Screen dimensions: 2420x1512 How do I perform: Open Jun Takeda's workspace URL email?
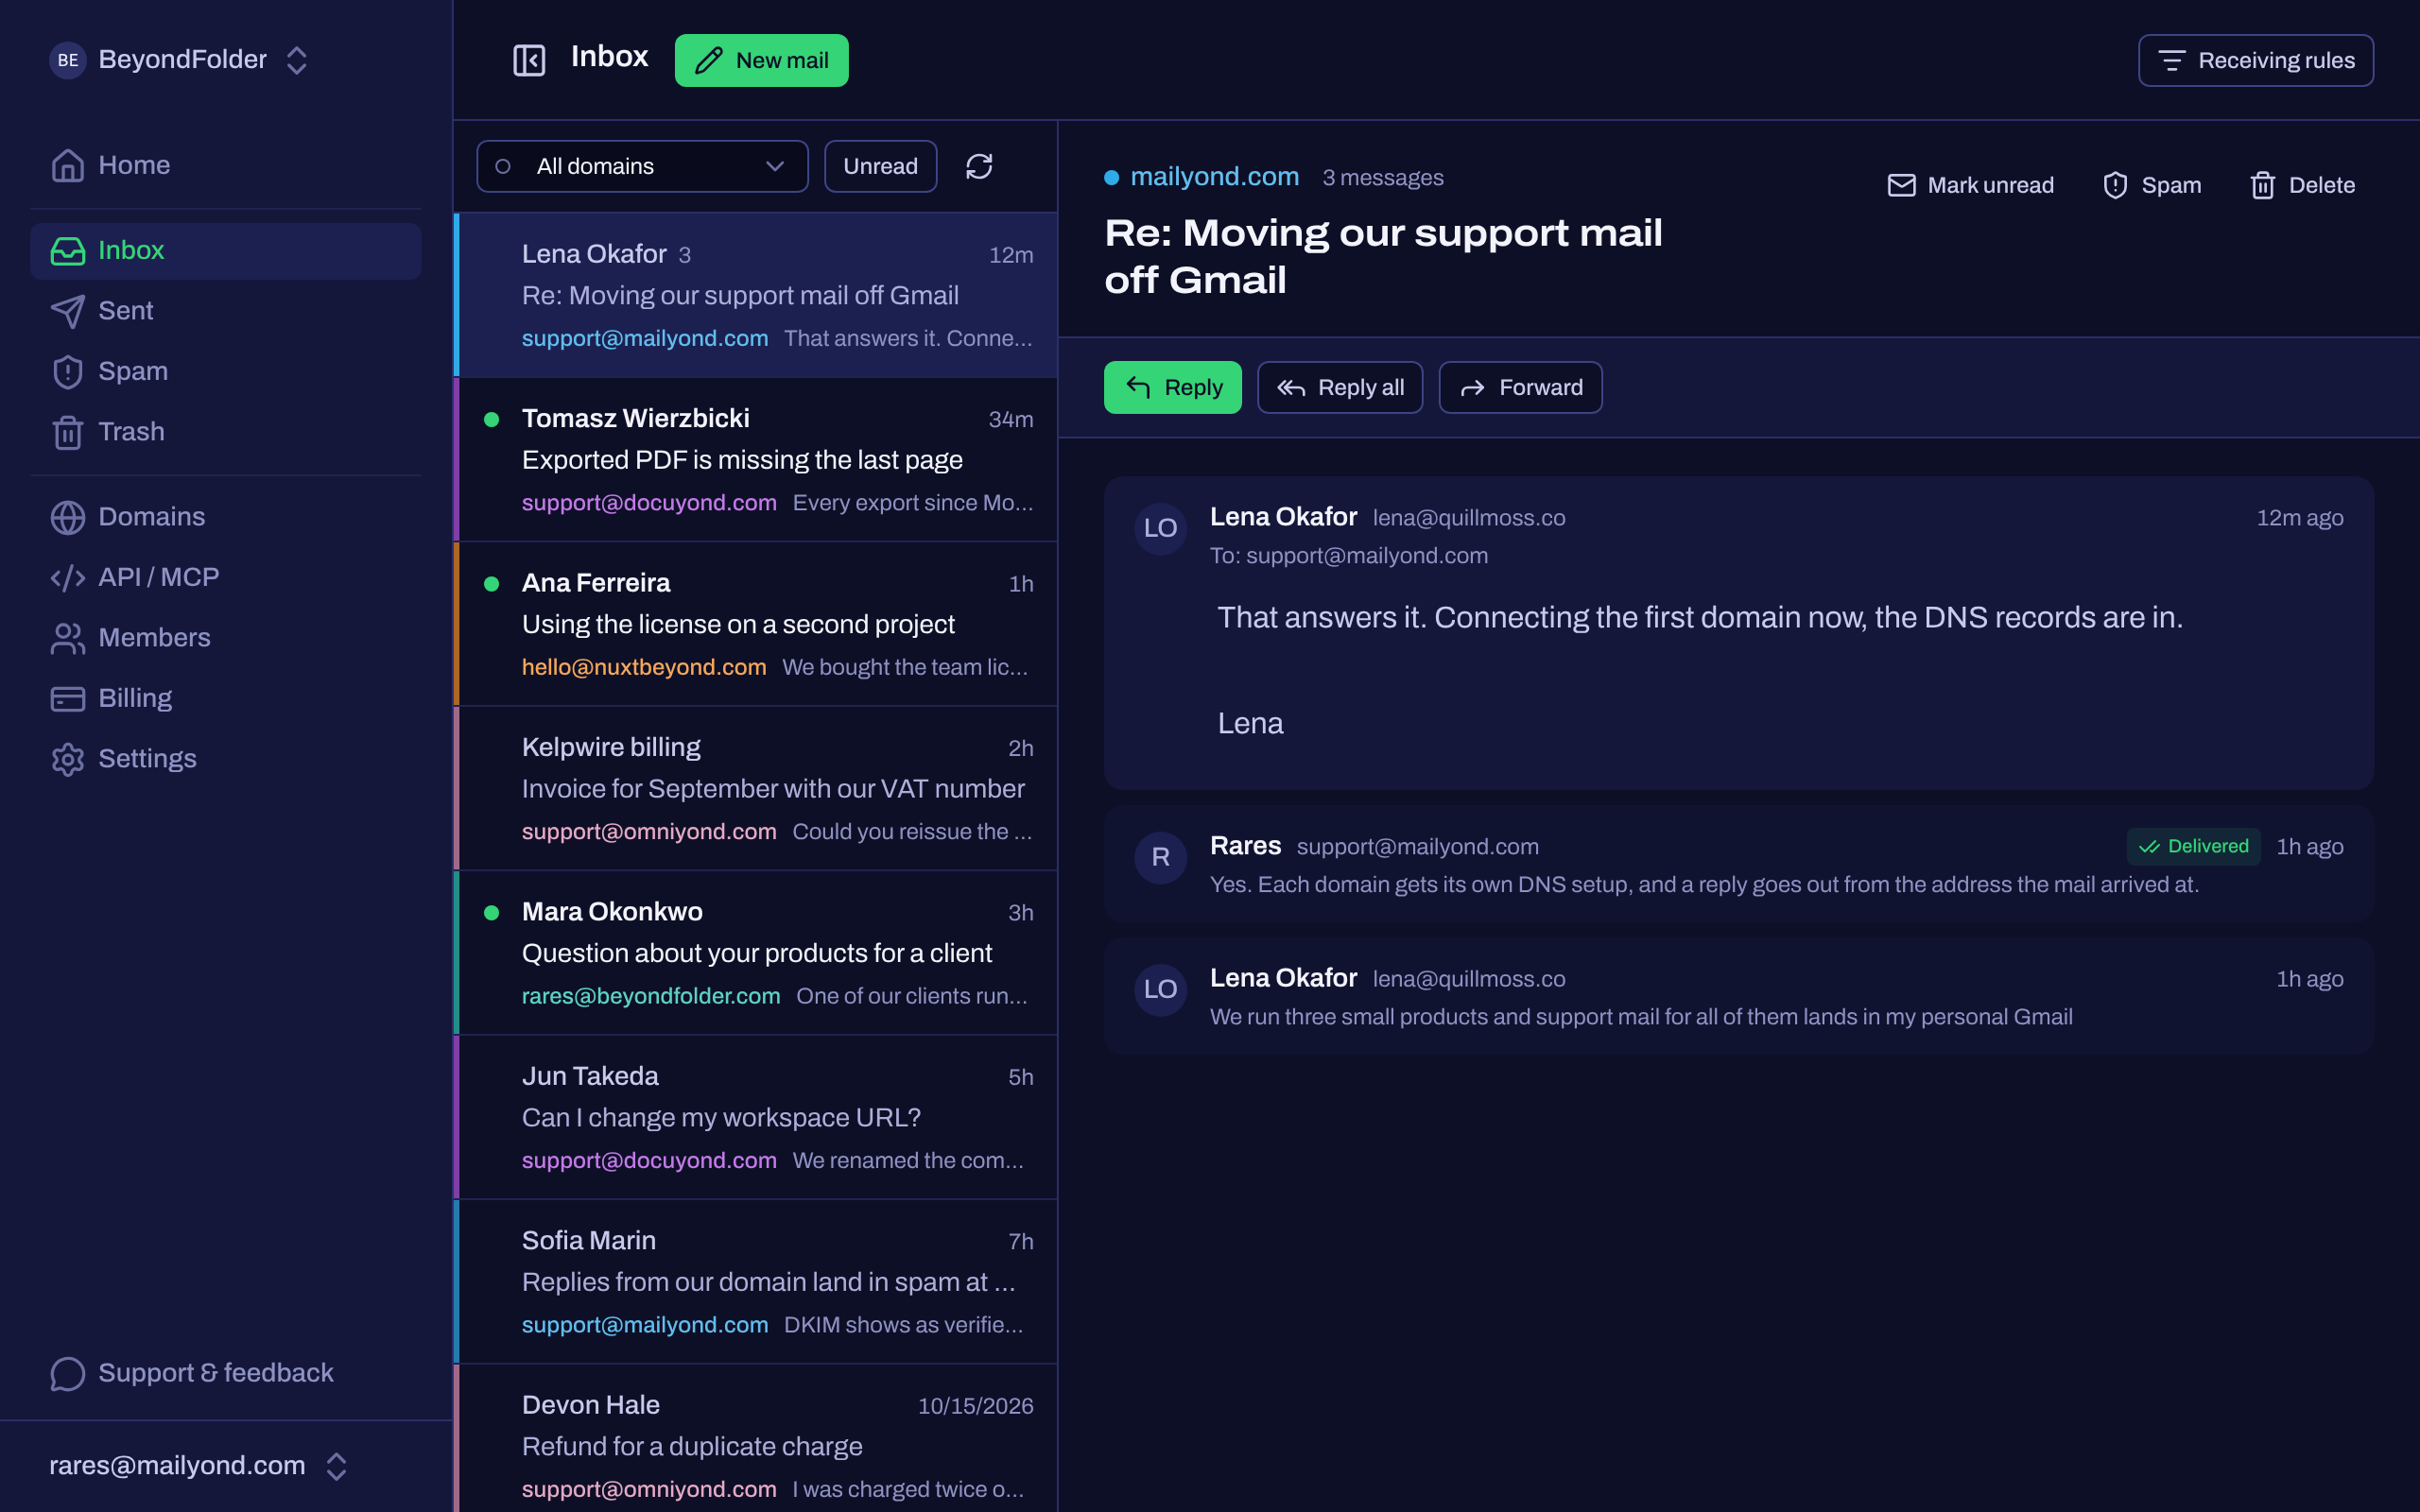757,1118
